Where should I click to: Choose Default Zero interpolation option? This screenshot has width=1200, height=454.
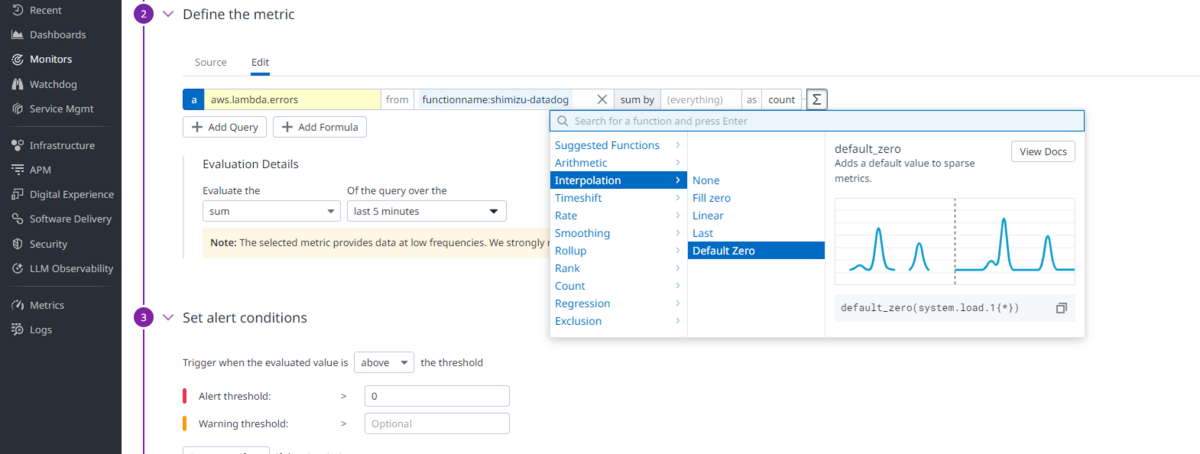click(755, 251)
